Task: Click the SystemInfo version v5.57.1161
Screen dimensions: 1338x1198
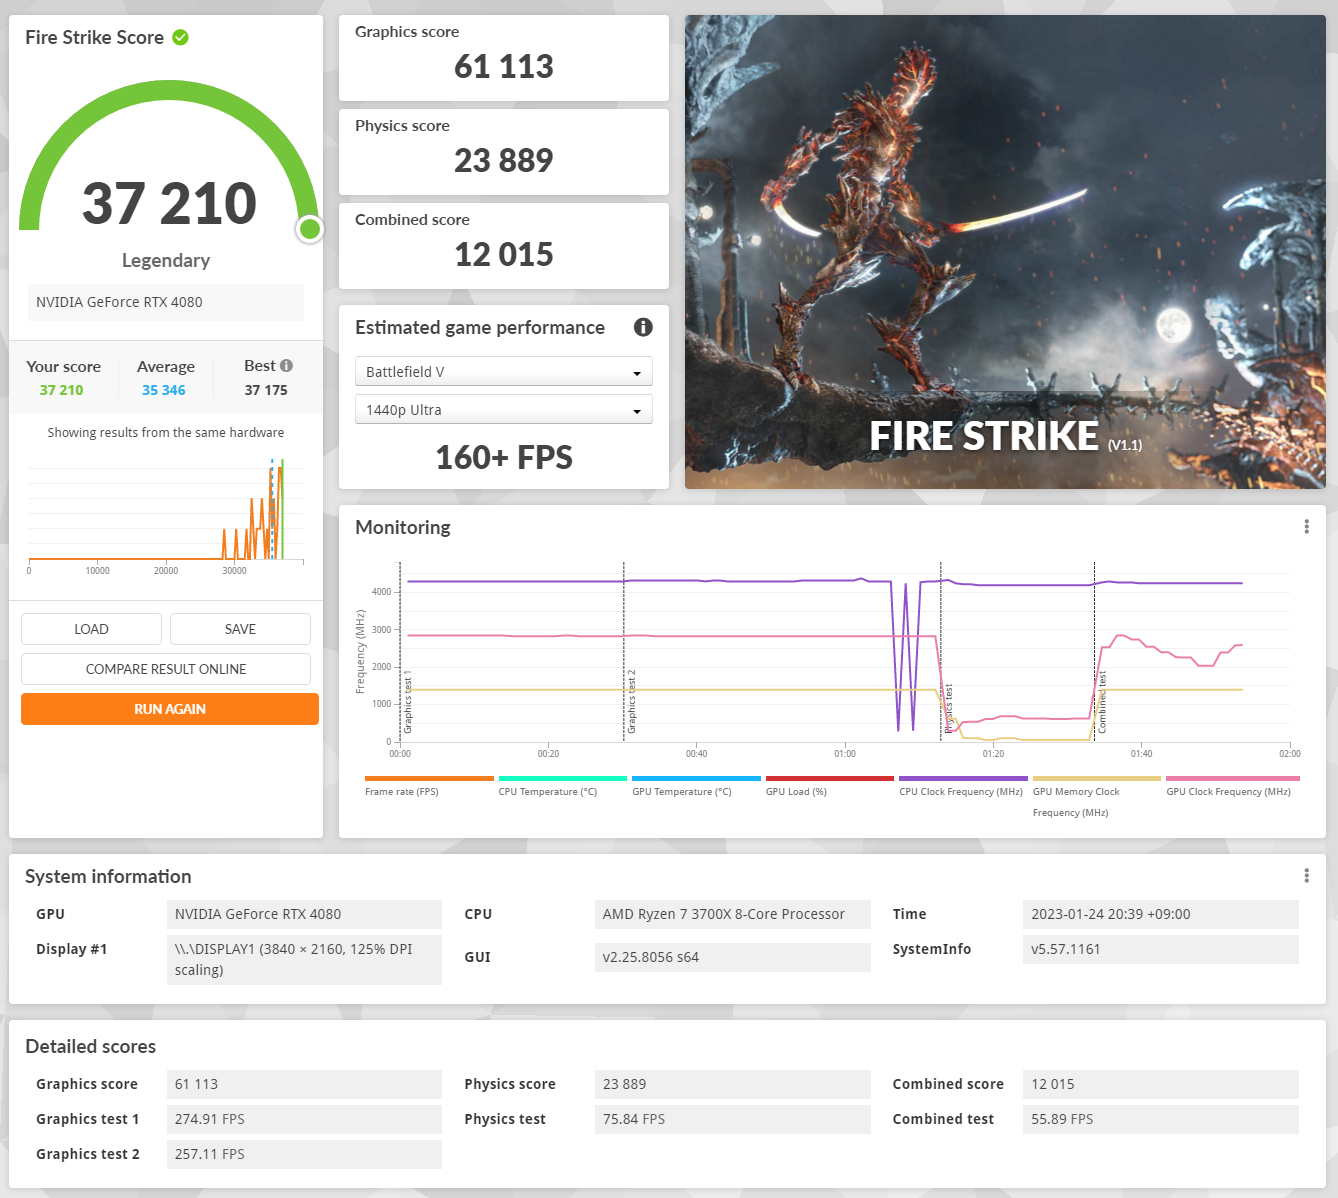Action: click(x=1161, y=949)
